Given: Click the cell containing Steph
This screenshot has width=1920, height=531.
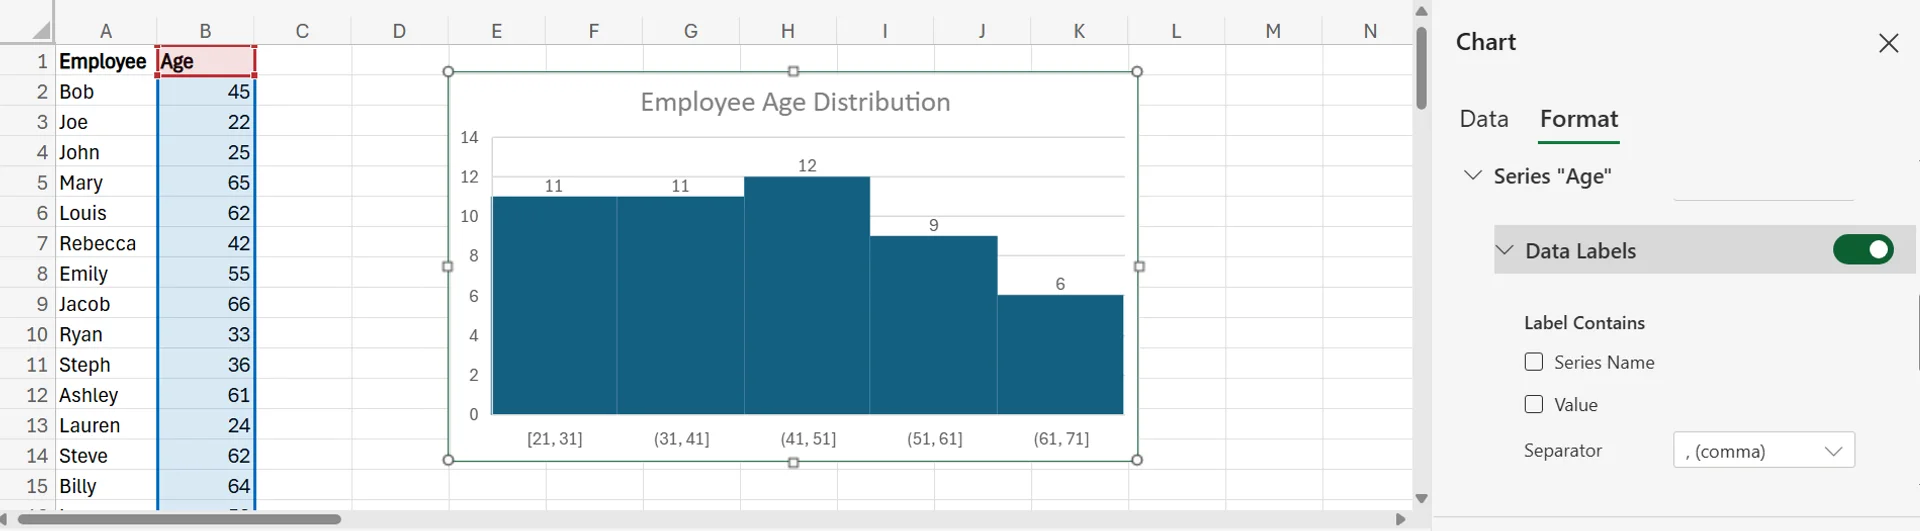Looking at the screenshot, I should pos(106,365).
